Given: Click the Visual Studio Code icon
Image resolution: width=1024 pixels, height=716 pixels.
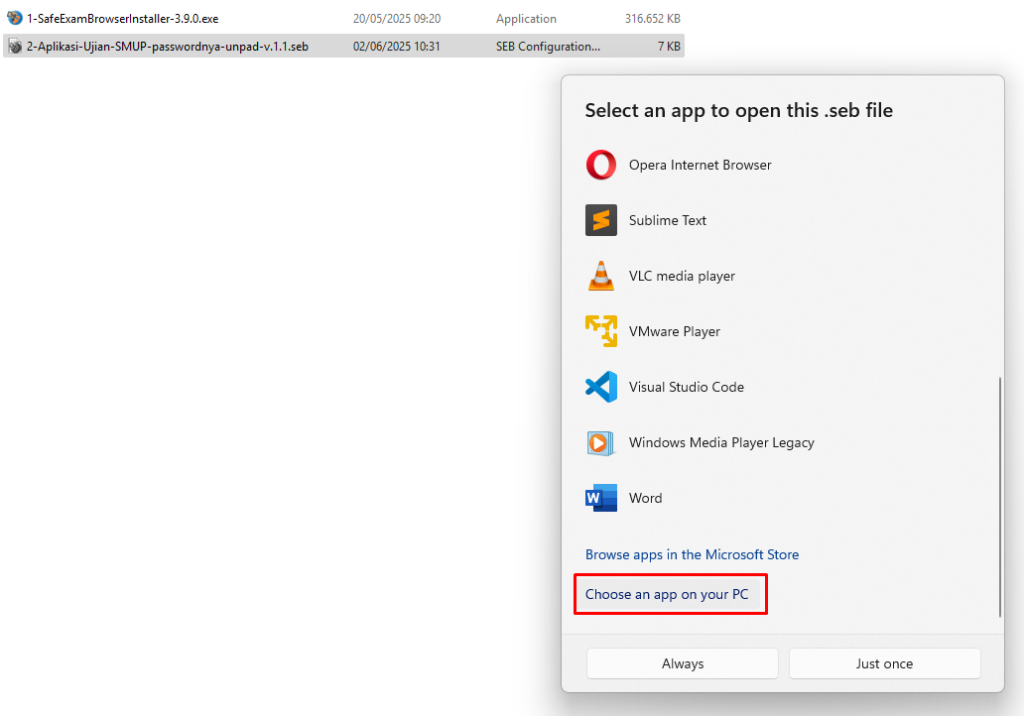Looking at the screenshot, I should click(601, 387).
